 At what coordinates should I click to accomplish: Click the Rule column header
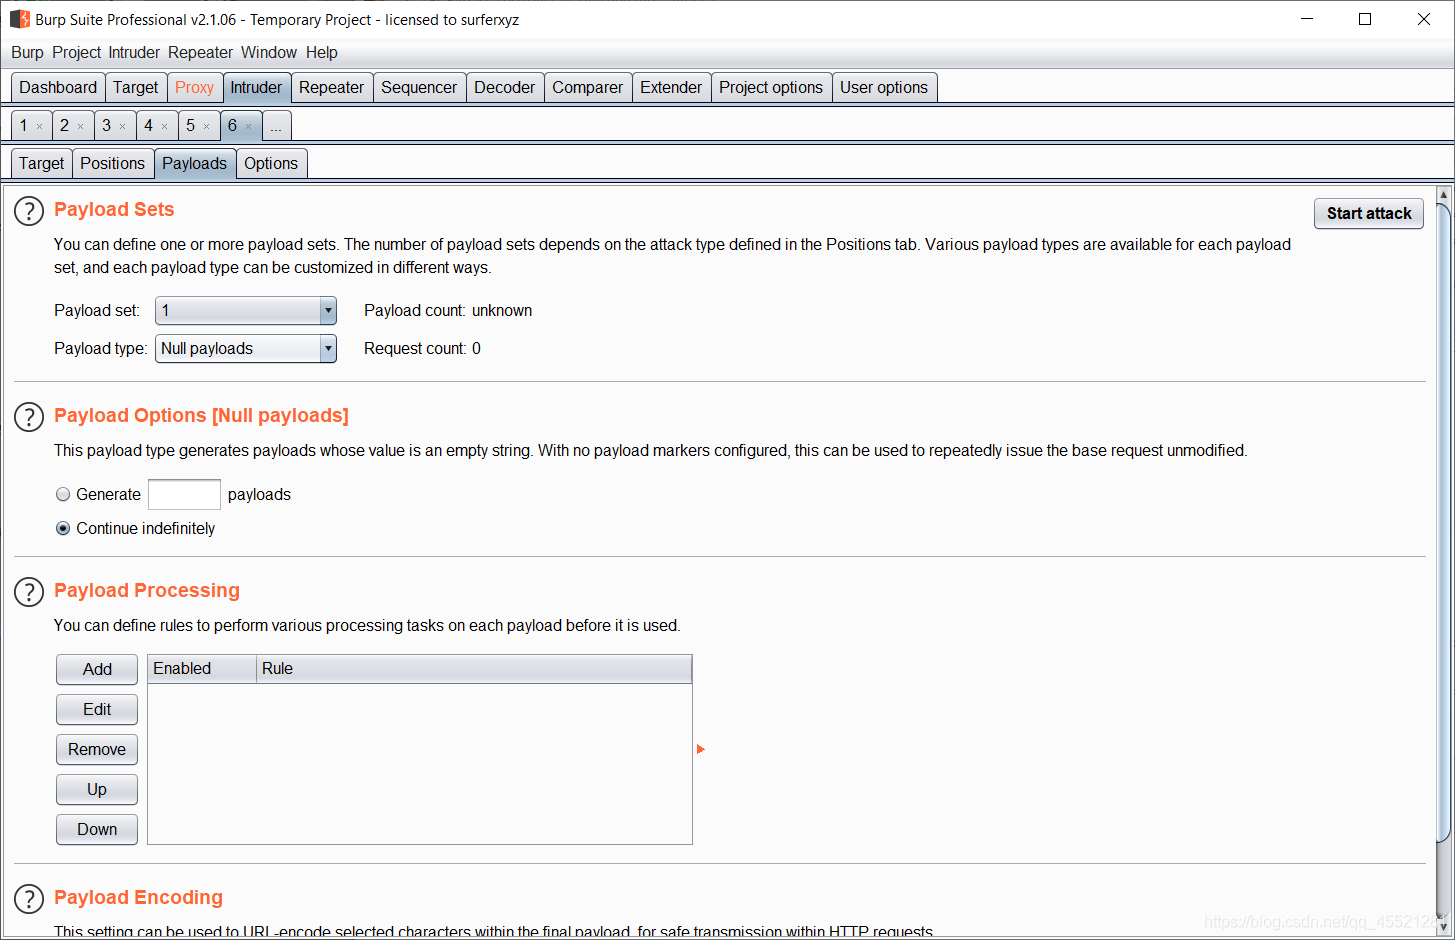(x=474, y=669)
